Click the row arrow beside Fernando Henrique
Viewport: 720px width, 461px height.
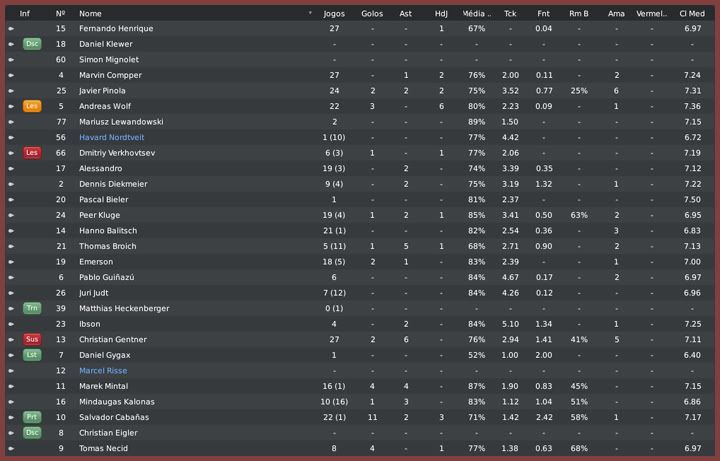11,29
